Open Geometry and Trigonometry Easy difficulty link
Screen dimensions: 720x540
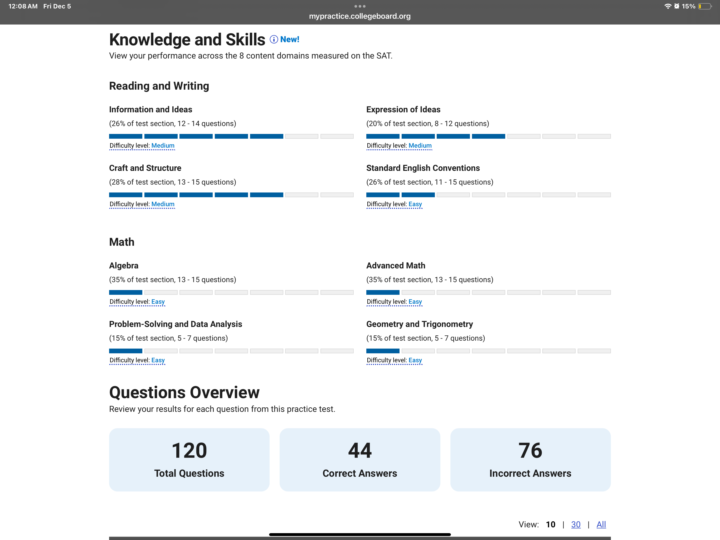(x=415, y=360)
